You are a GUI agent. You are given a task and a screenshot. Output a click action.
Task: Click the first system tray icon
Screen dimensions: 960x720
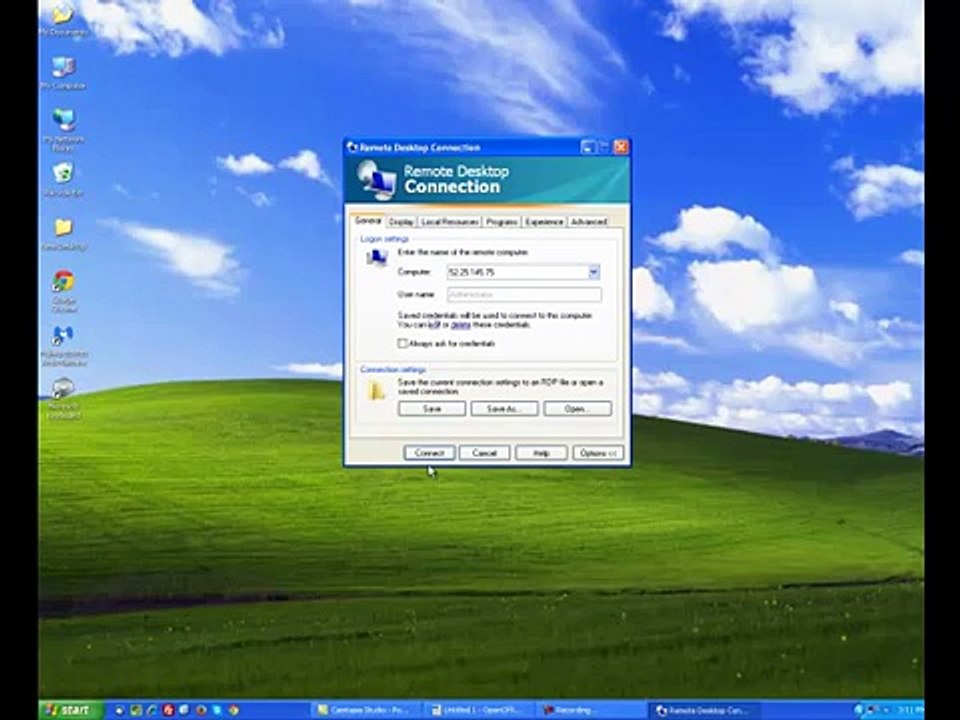pos(858,710)
